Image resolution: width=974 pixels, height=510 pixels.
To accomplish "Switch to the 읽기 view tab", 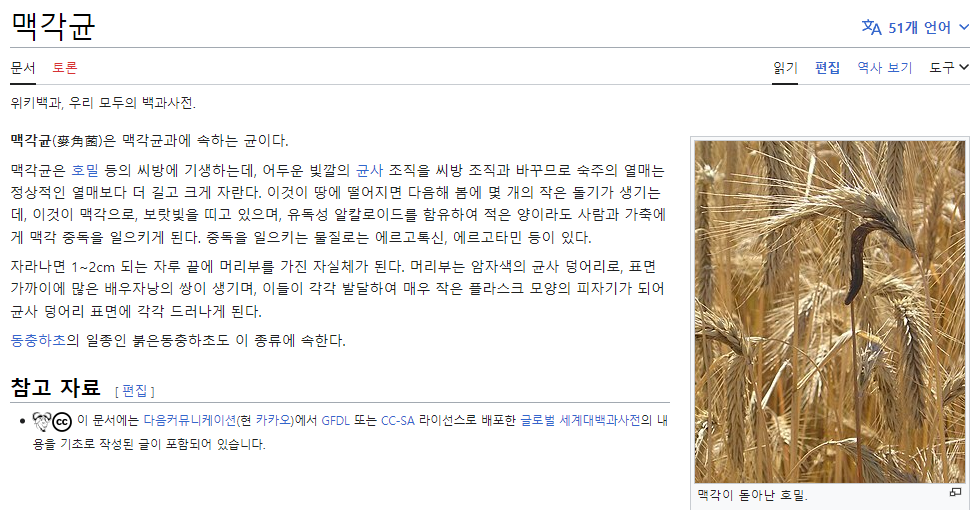I will coord(785,68).
